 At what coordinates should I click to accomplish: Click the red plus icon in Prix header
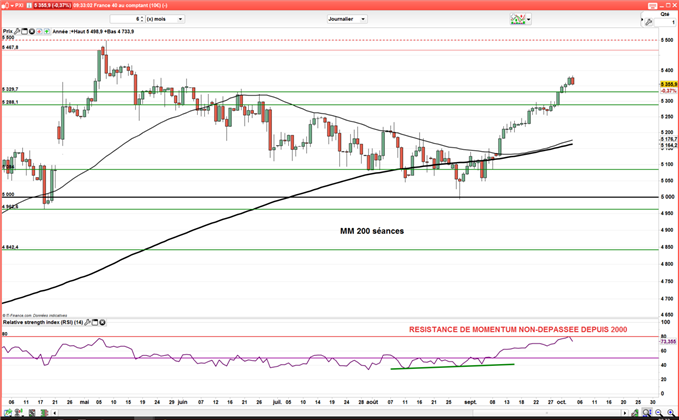[39, 31]
